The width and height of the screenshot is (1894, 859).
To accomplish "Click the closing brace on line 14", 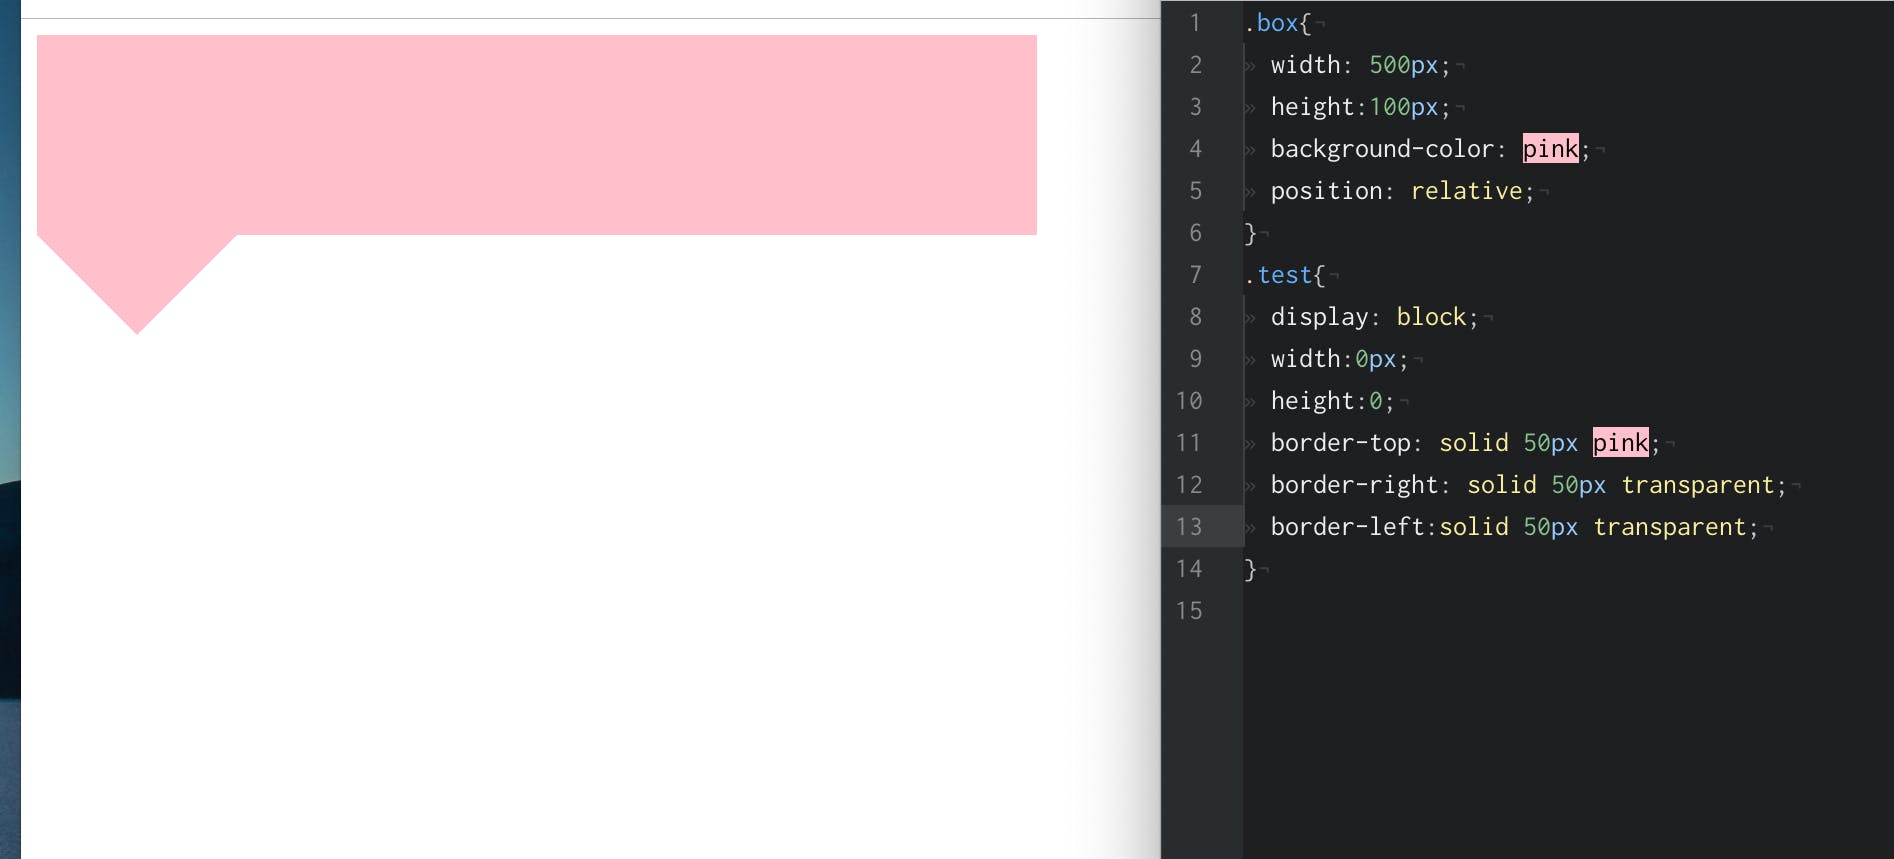I will pyautogui.click(x=1250, y=569).
